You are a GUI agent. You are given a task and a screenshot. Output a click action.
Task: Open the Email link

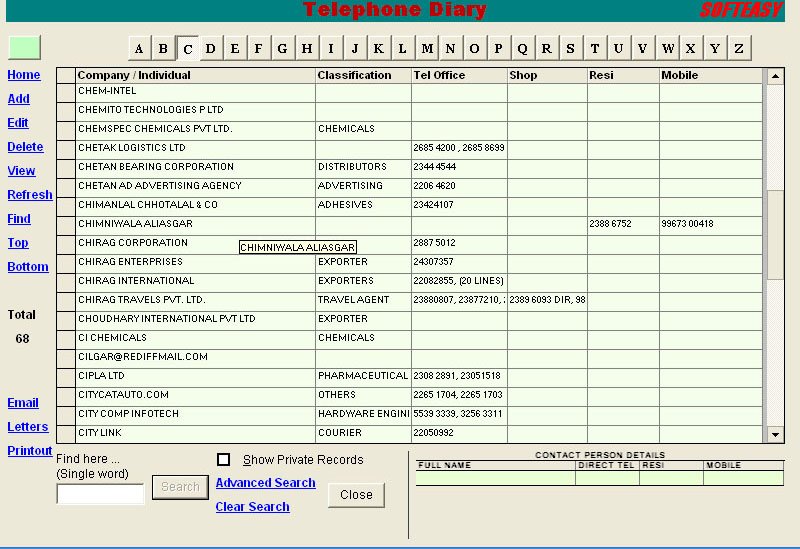[23, 403]
